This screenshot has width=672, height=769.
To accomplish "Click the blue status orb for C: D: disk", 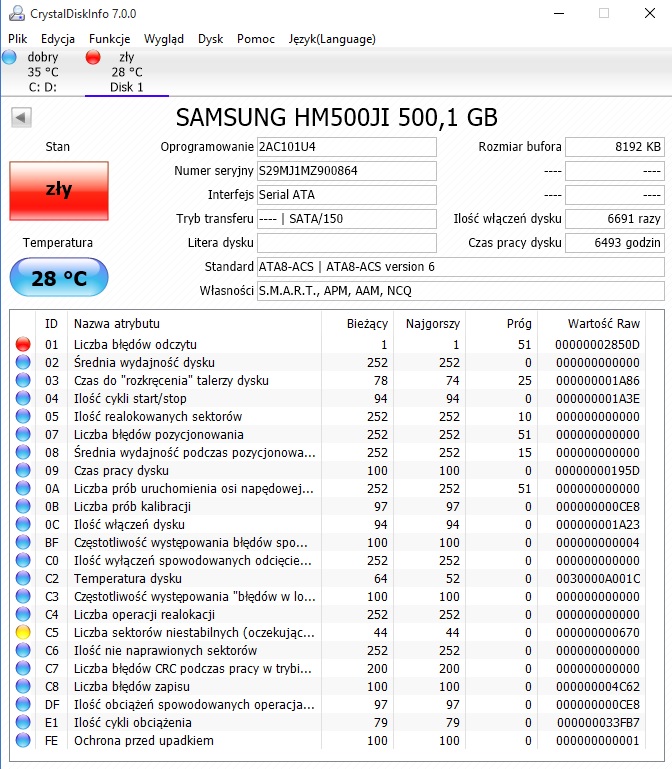I will click(x=9, y=57).
